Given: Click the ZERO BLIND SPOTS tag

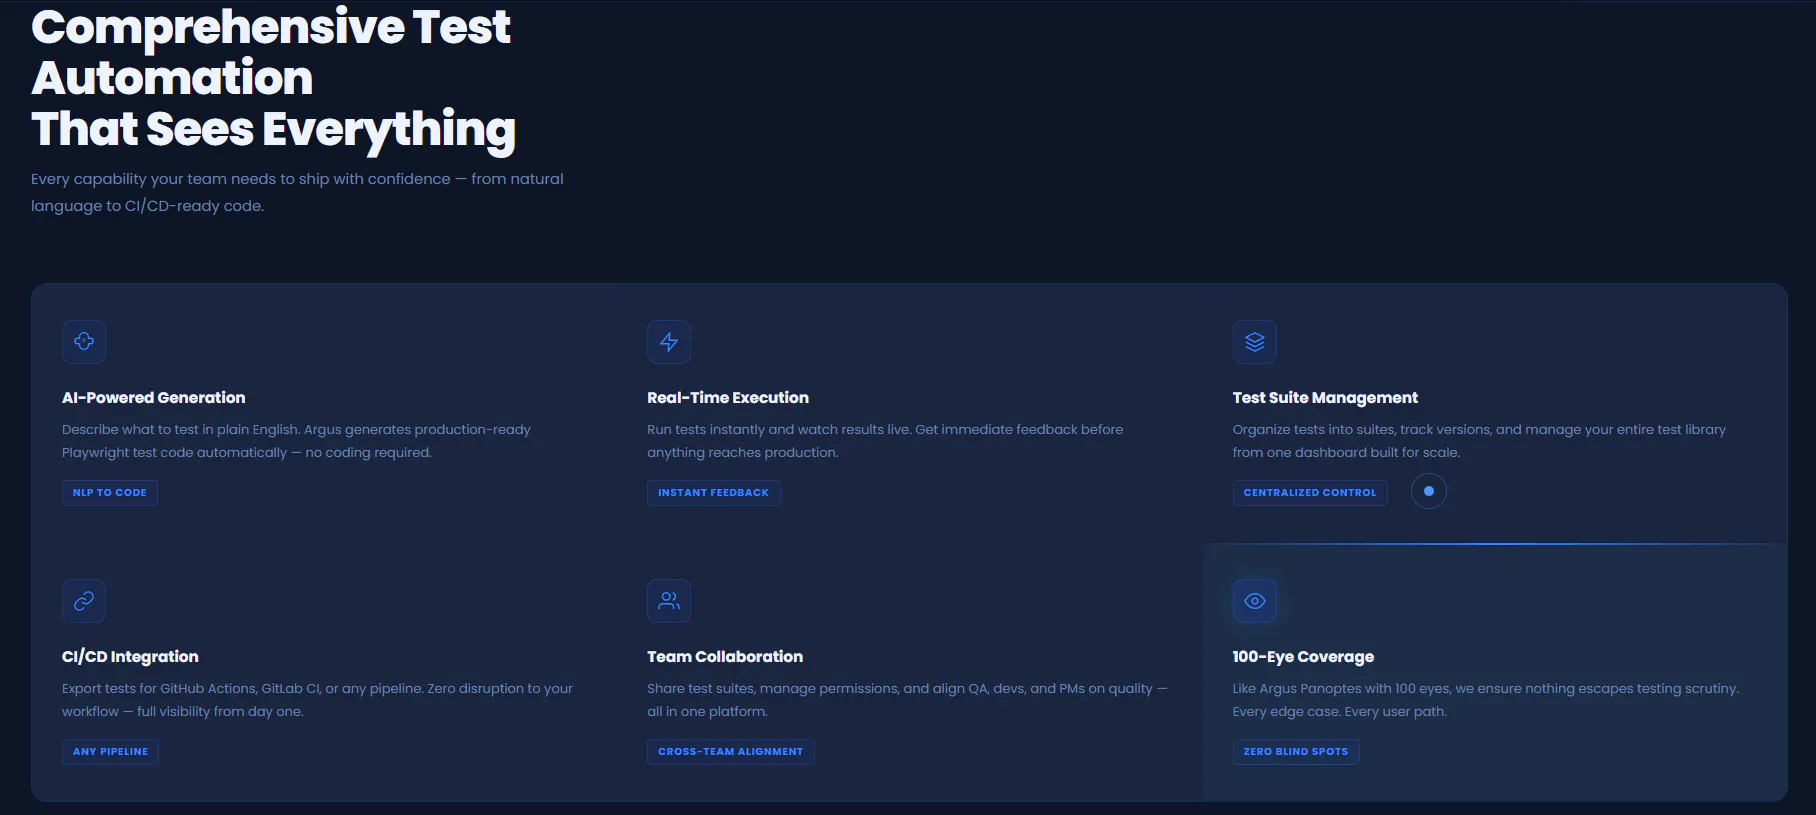Looking at the screenshot, I should (1296, 752).
